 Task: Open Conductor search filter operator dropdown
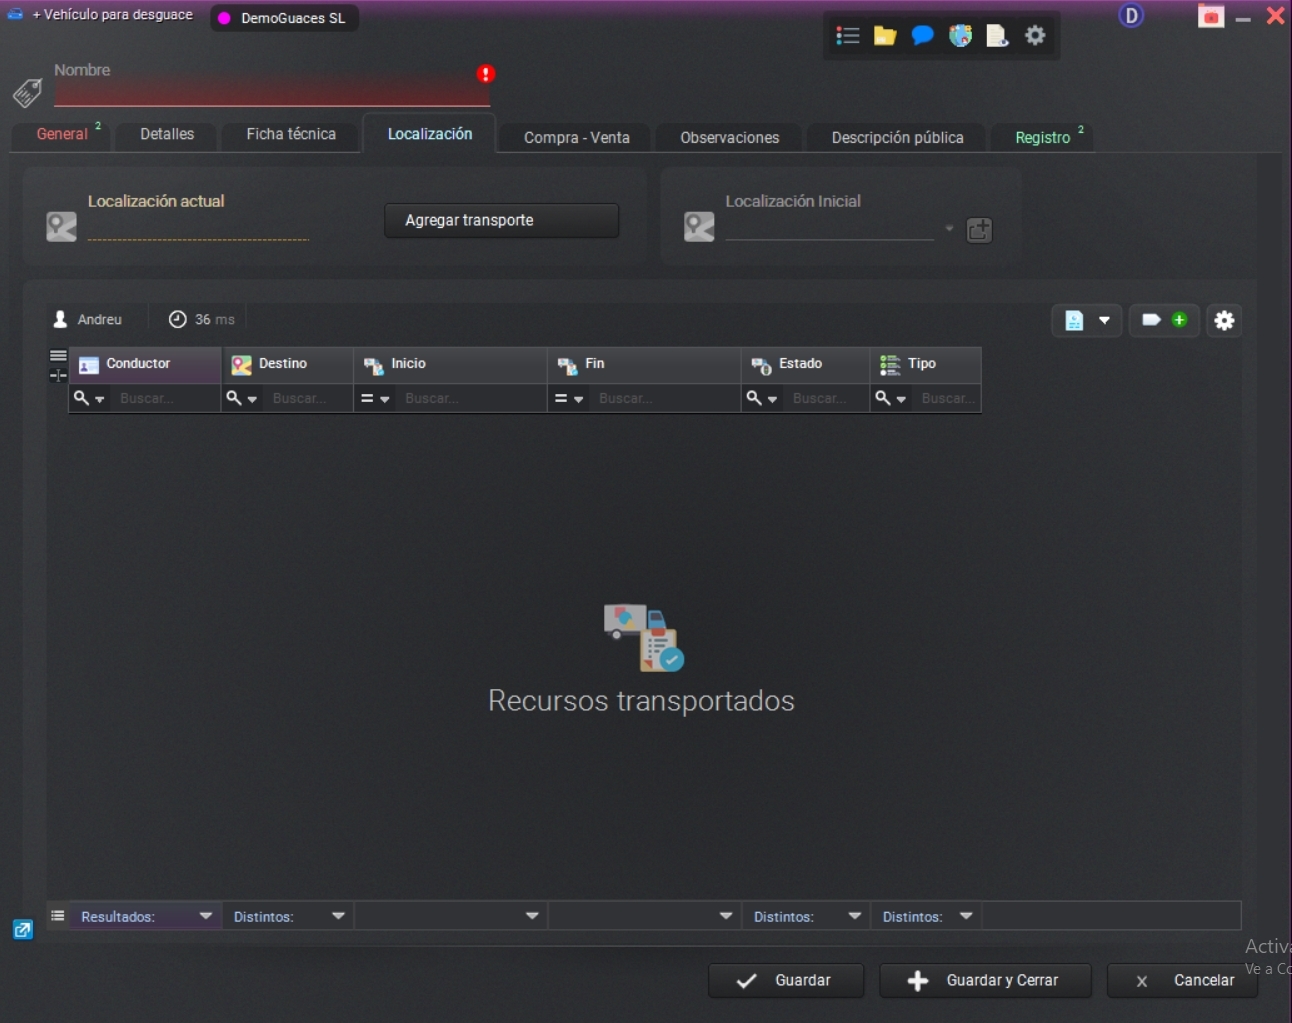89,399
